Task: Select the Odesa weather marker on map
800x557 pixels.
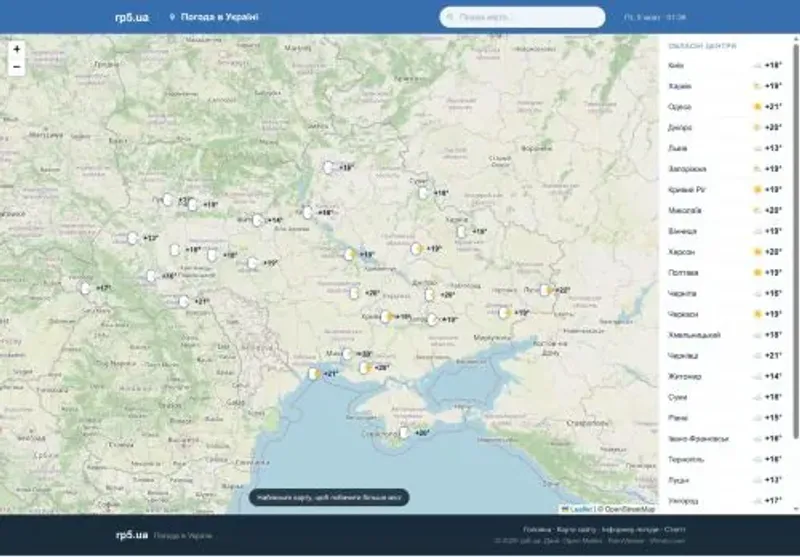Action: pos(323,374)
